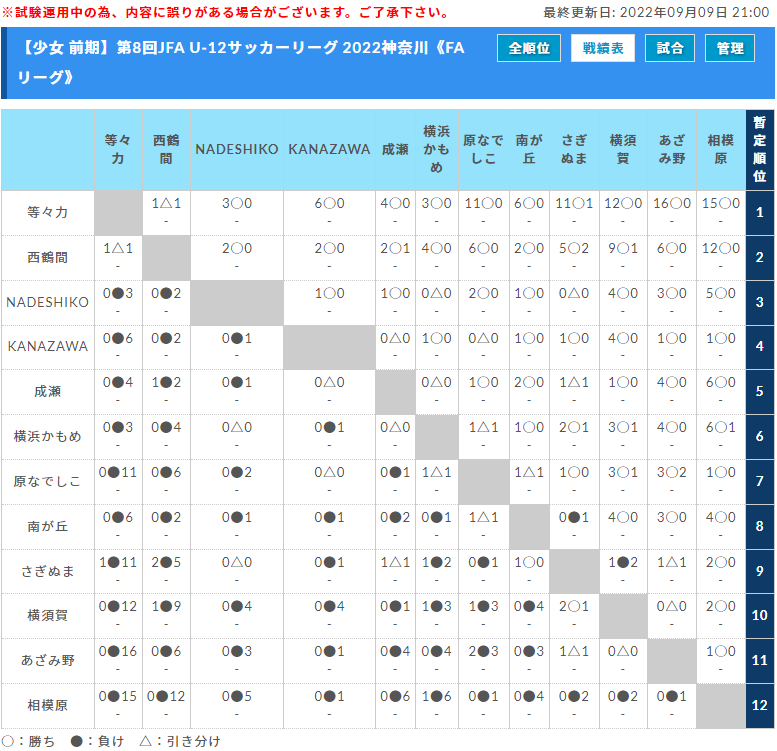Screen dimensions: 777x751
Task: Open the 全順位 tab
Action: pyautogui.click(x=529, y=48)
